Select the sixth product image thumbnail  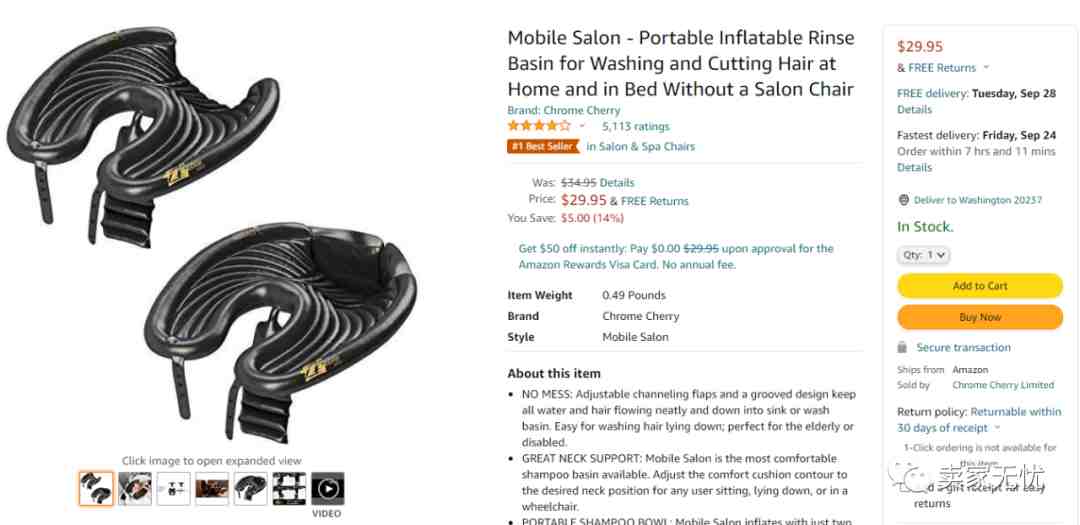coord(289,488)
